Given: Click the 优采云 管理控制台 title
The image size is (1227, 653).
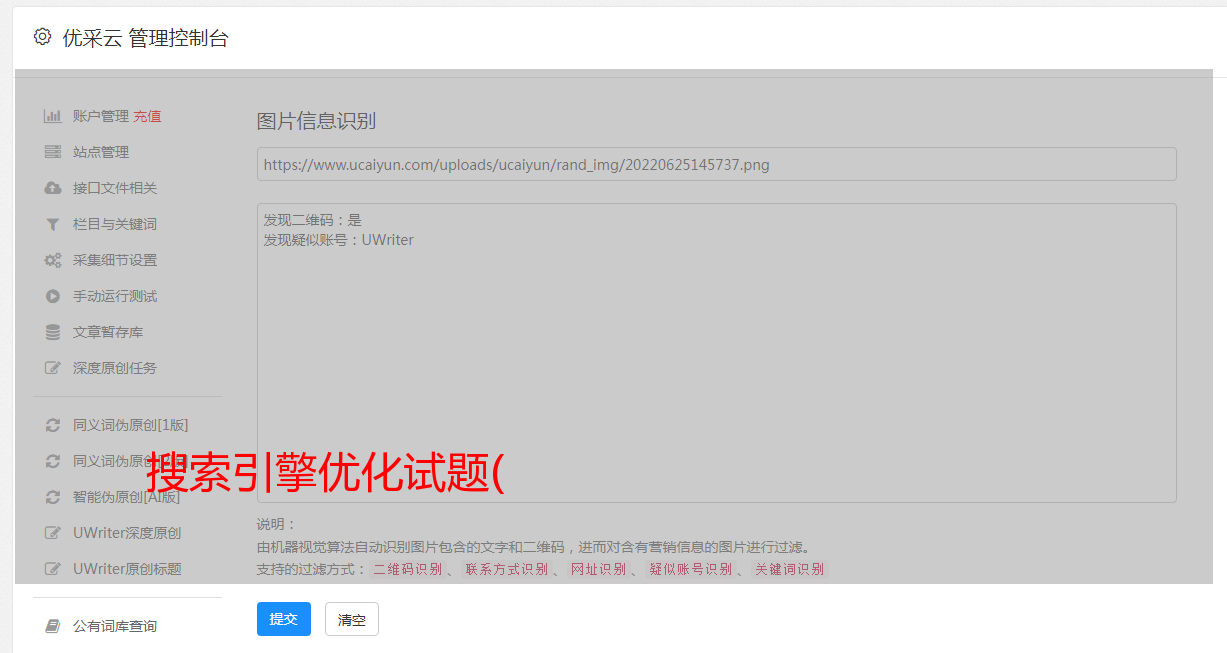Looking at the screenshot, I should pos(145,38).
